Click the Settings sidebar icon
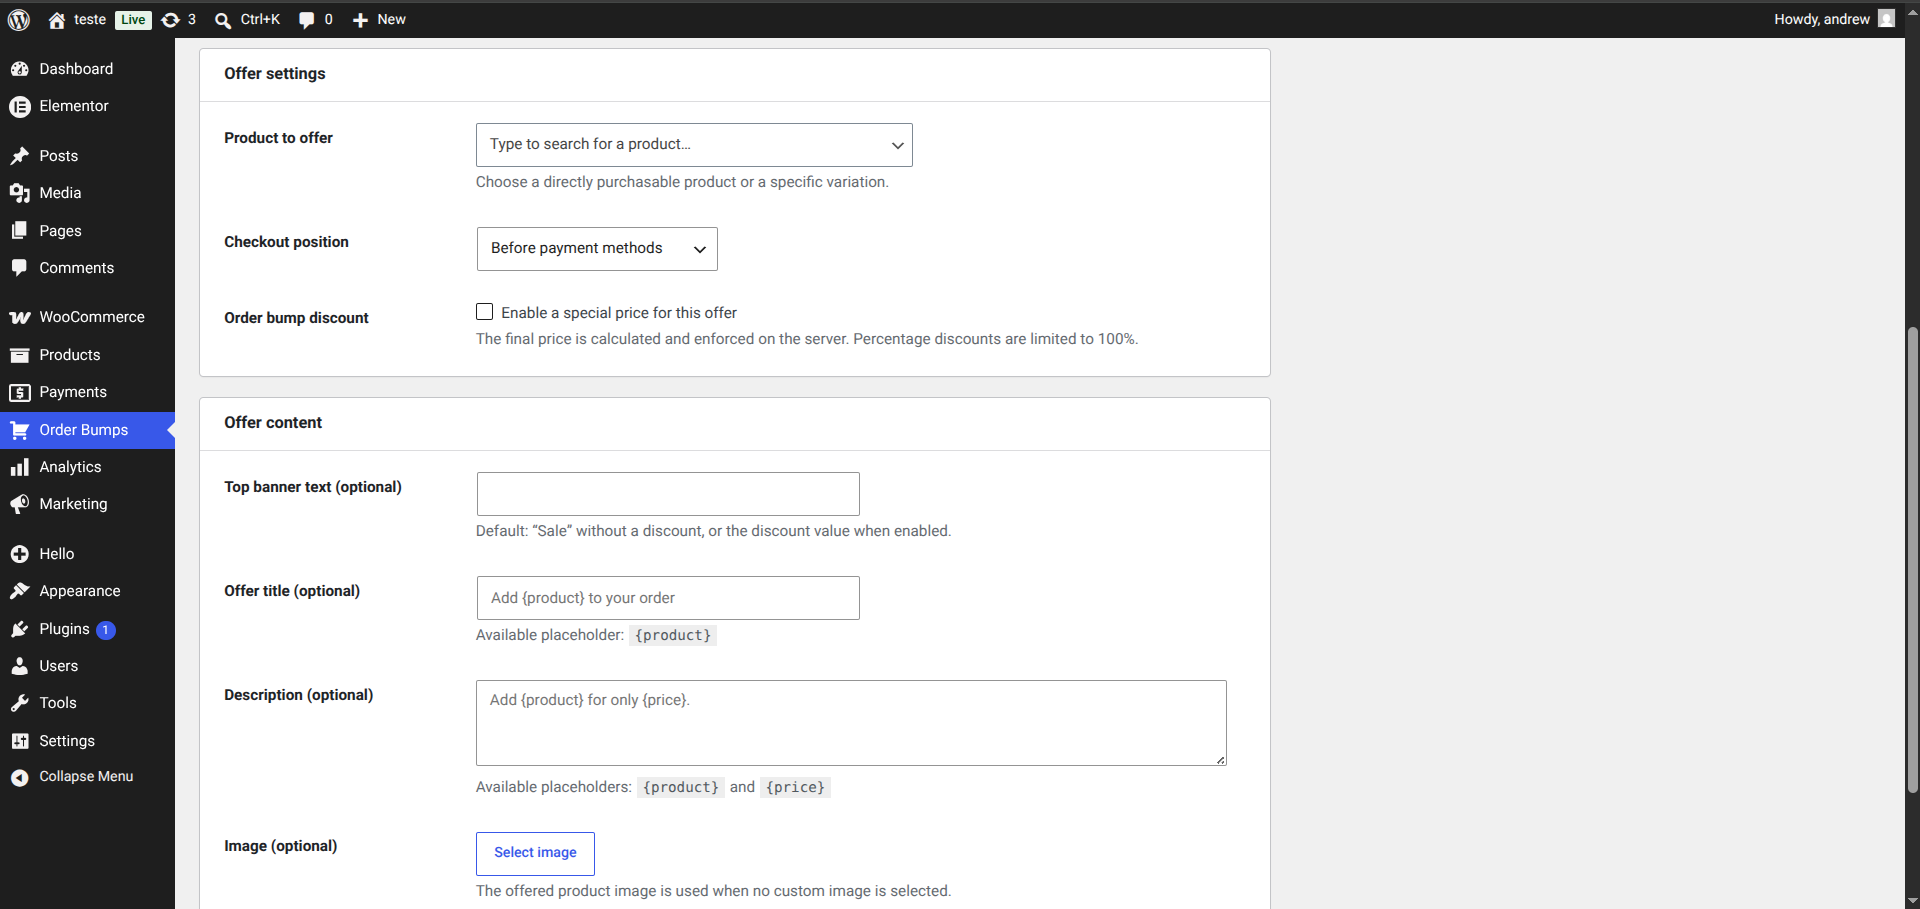 (x=19, y=741)
